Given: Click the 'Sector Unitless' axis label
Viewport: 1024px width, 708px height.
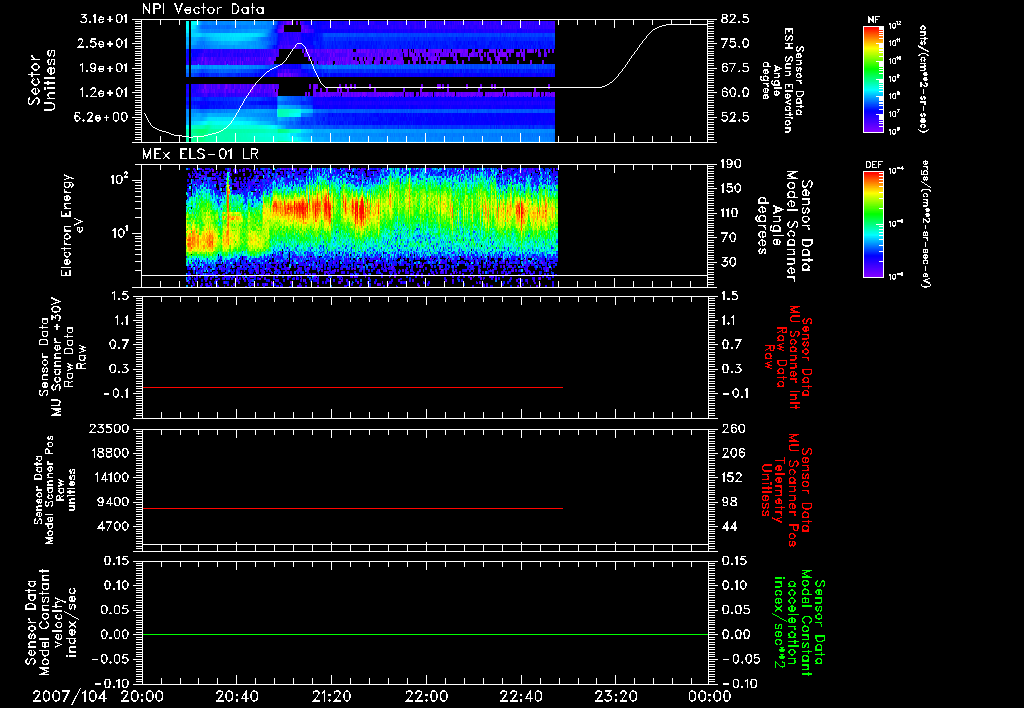Looking at the screenshot, I should pos(42,82).
